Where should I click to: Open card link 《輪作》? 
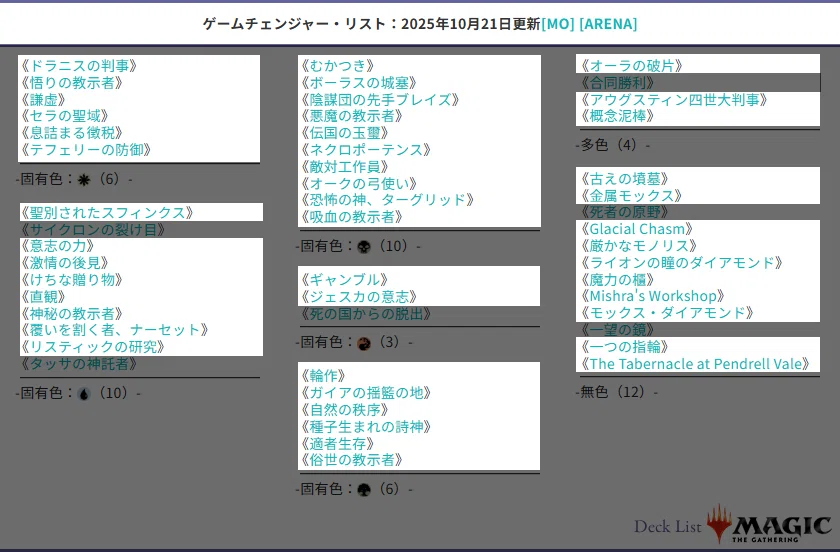[x=322, y=376]
